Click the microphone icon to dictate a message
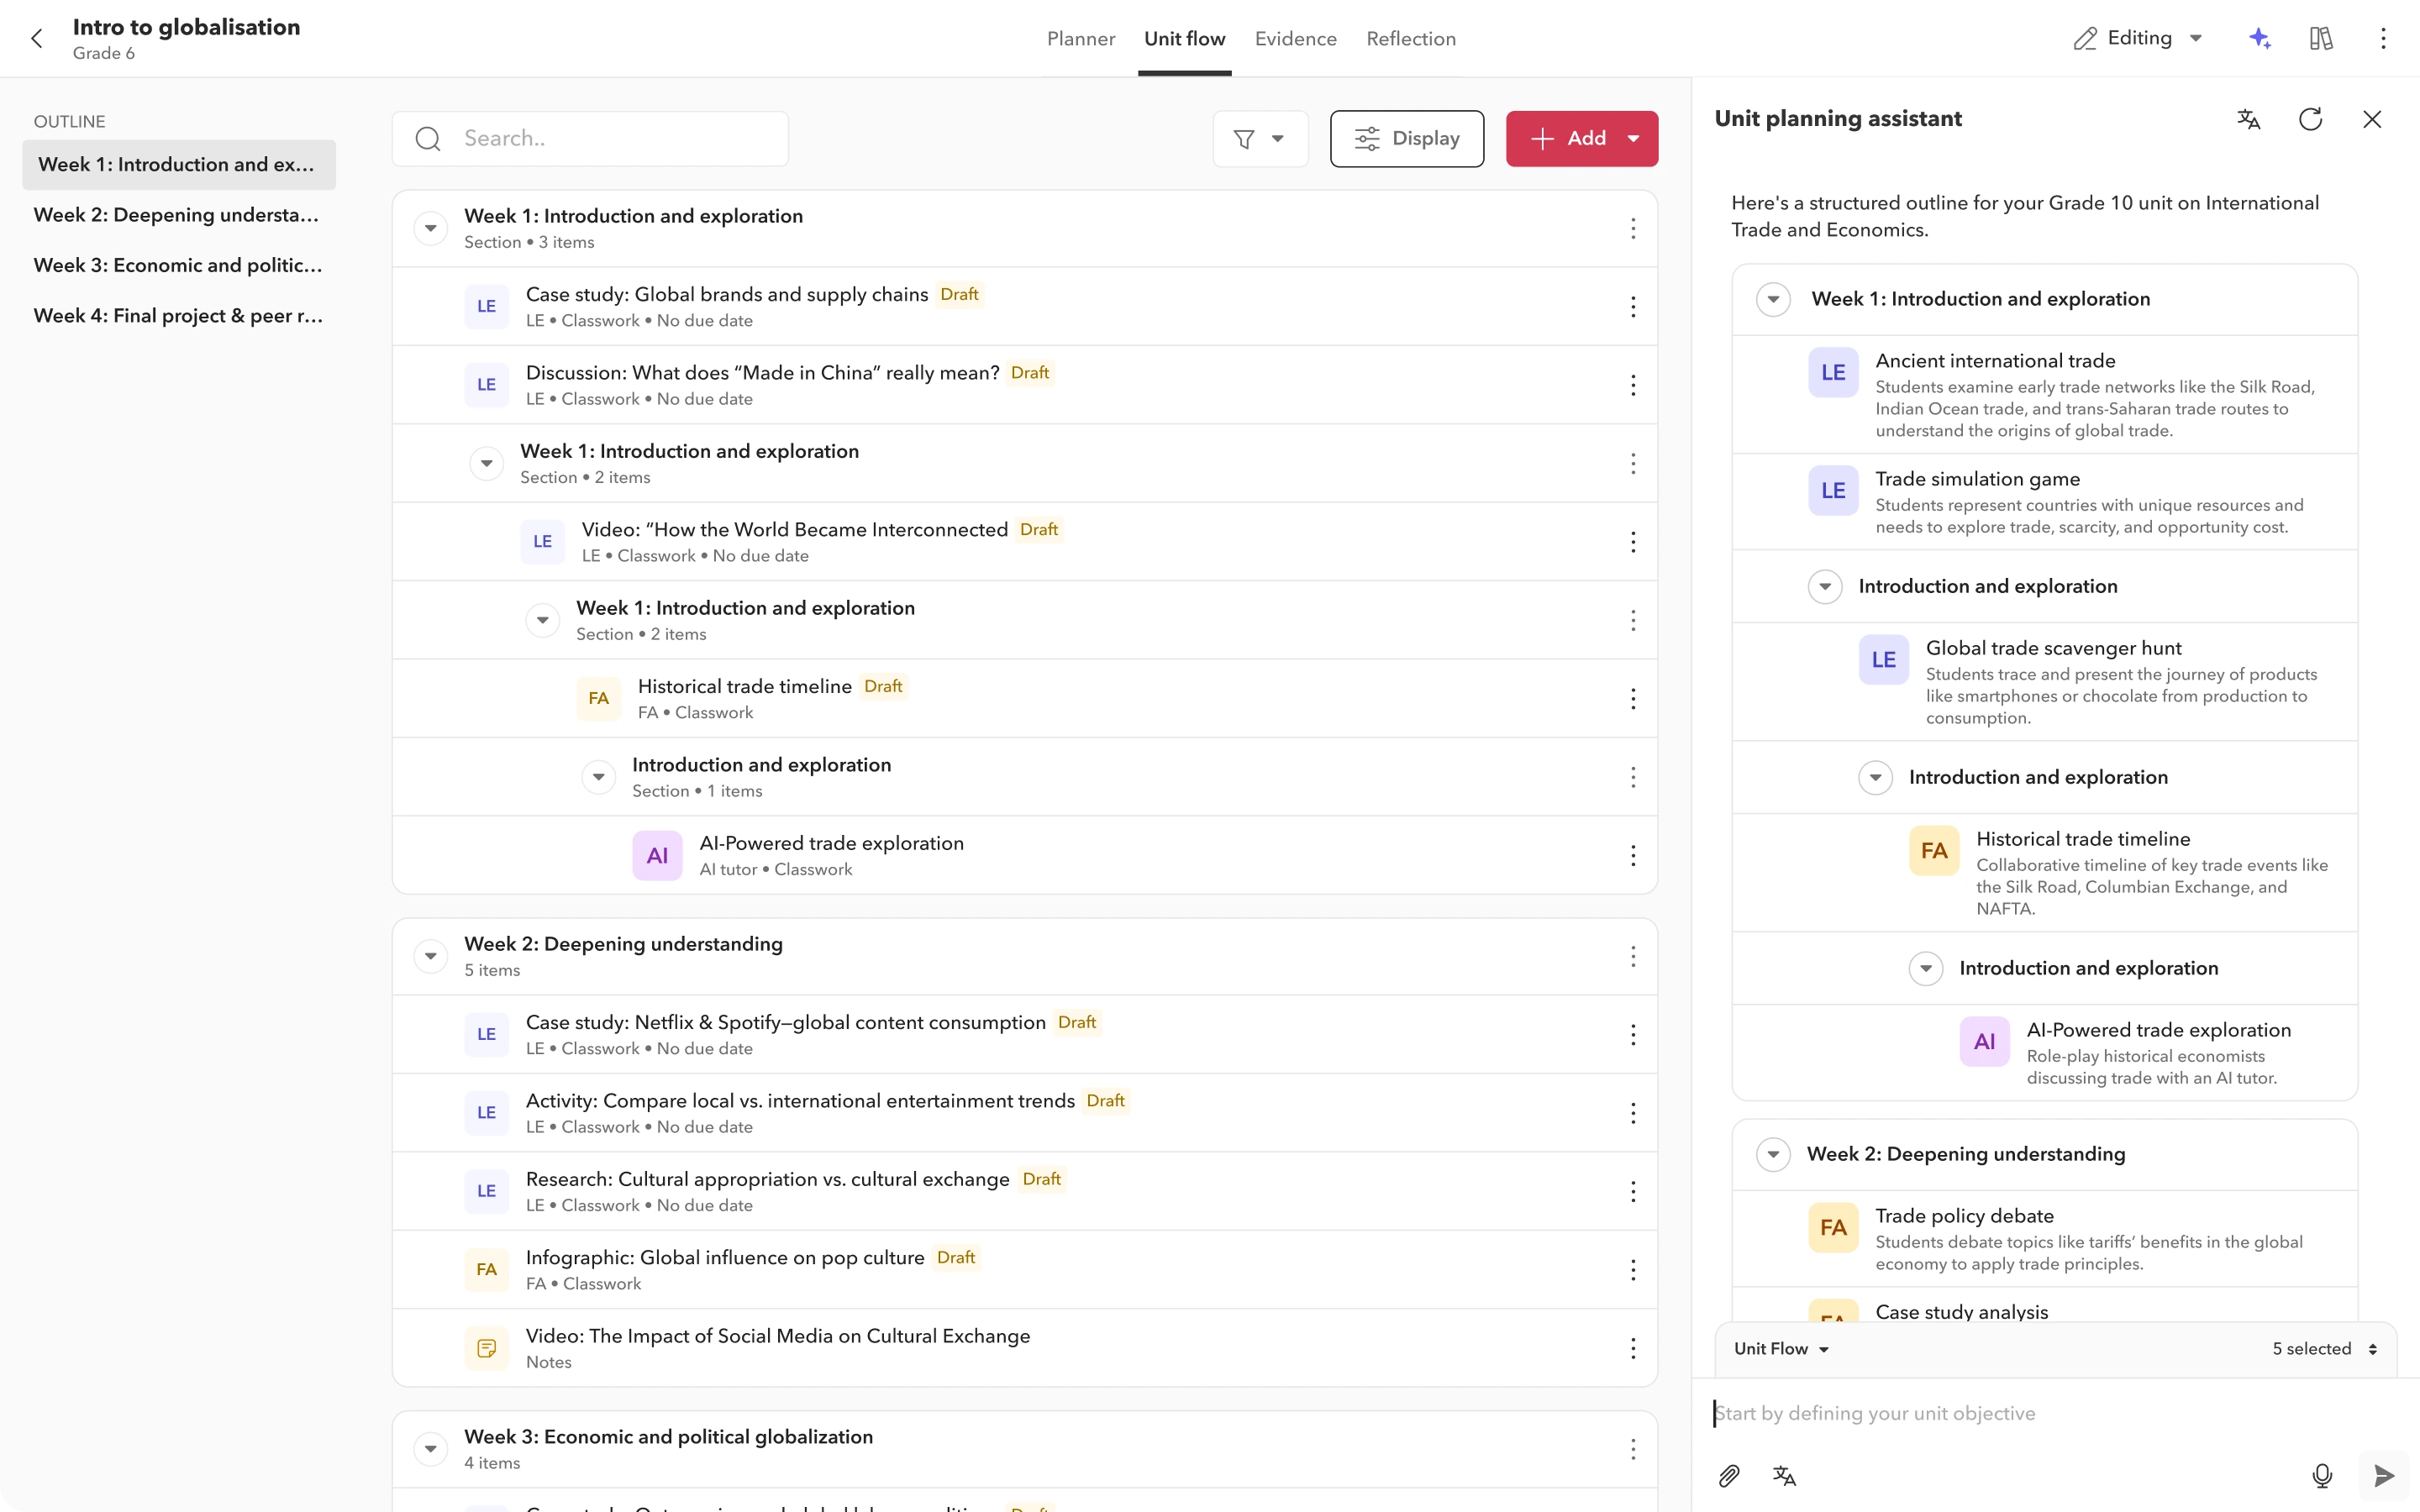Screen dimensions: 2420x1512 [2322, 1475]
